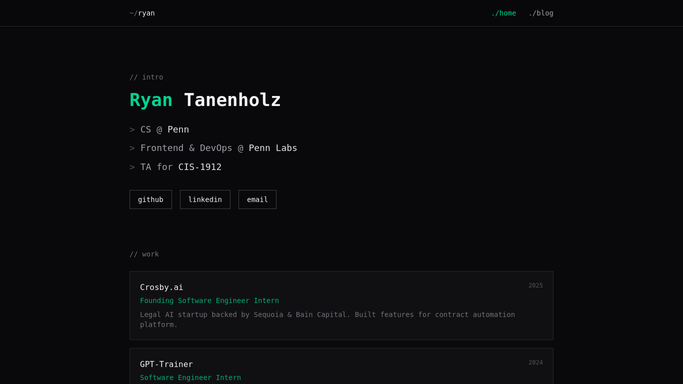This screenshot has width=683, height=384.
Task: Click the Ryan Tanenholz heading
Action: [x=205, y=100]
